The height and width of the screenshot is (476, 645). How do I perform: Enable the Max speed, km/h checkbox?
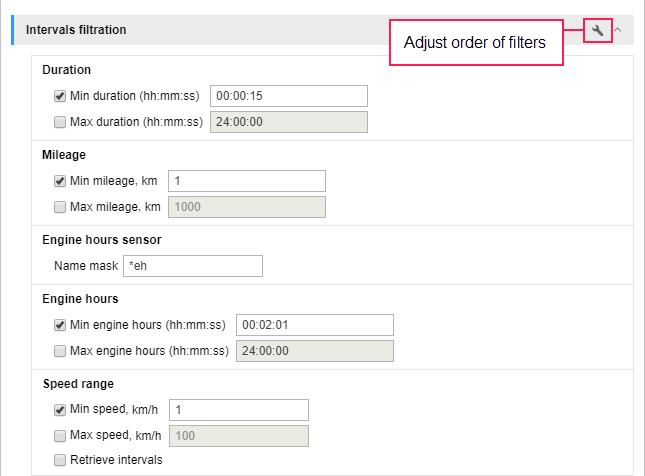(x=60, y=436)
